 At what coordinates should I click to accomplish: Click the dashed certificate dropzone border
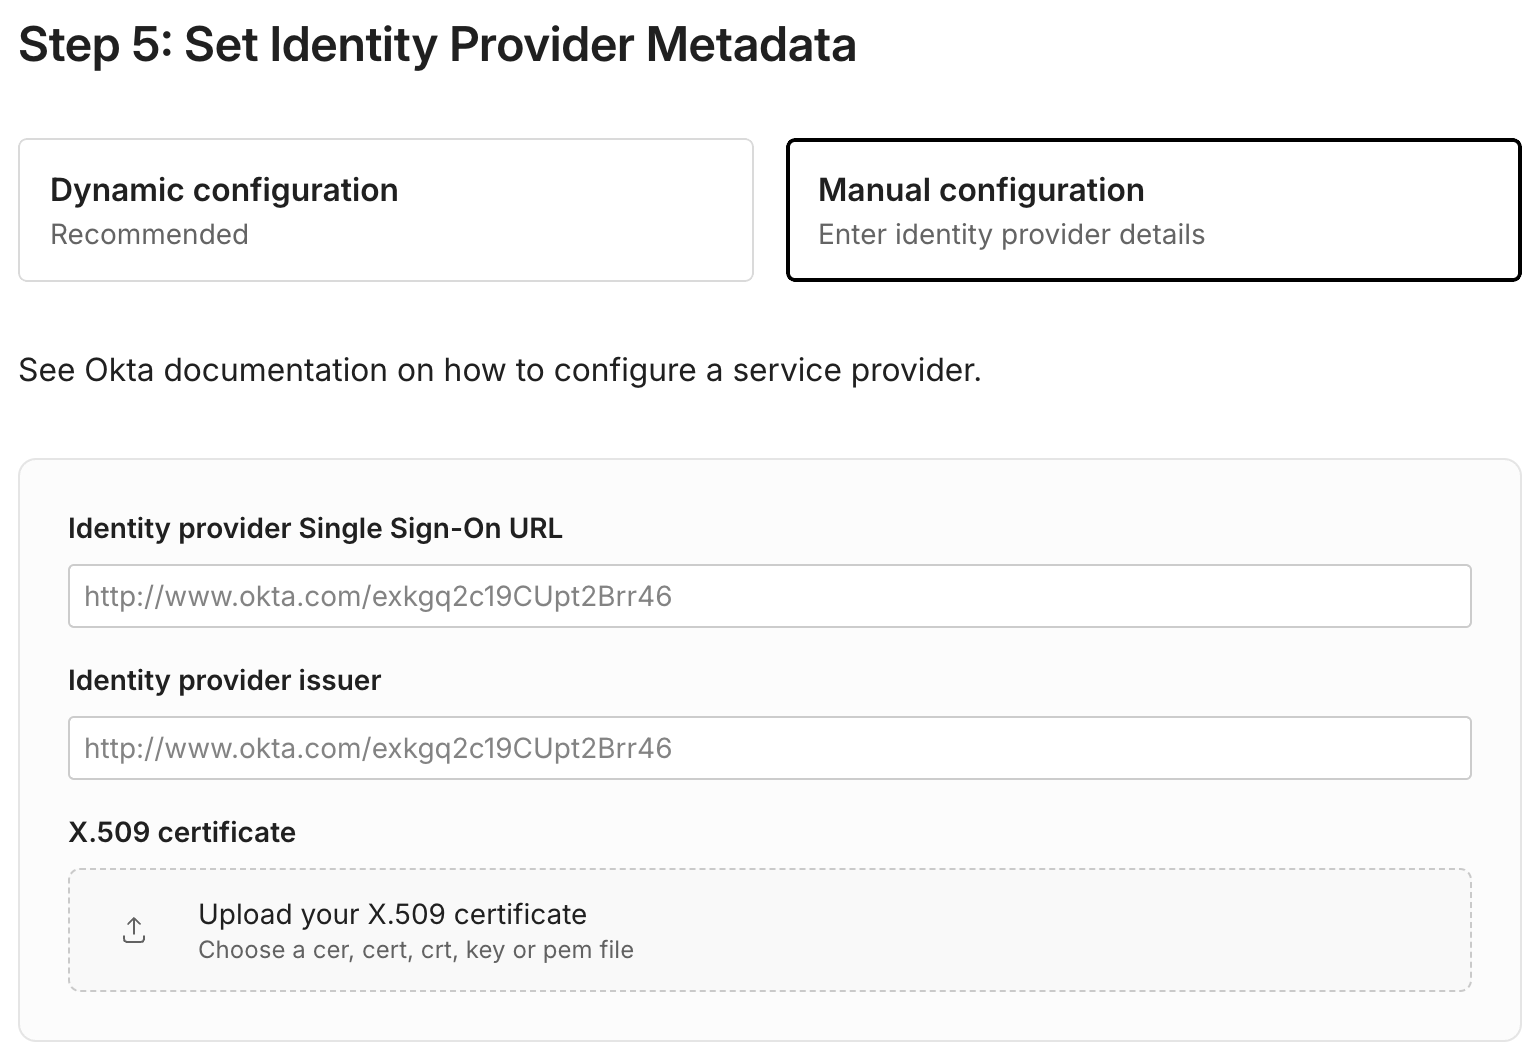tap(769, 870)
